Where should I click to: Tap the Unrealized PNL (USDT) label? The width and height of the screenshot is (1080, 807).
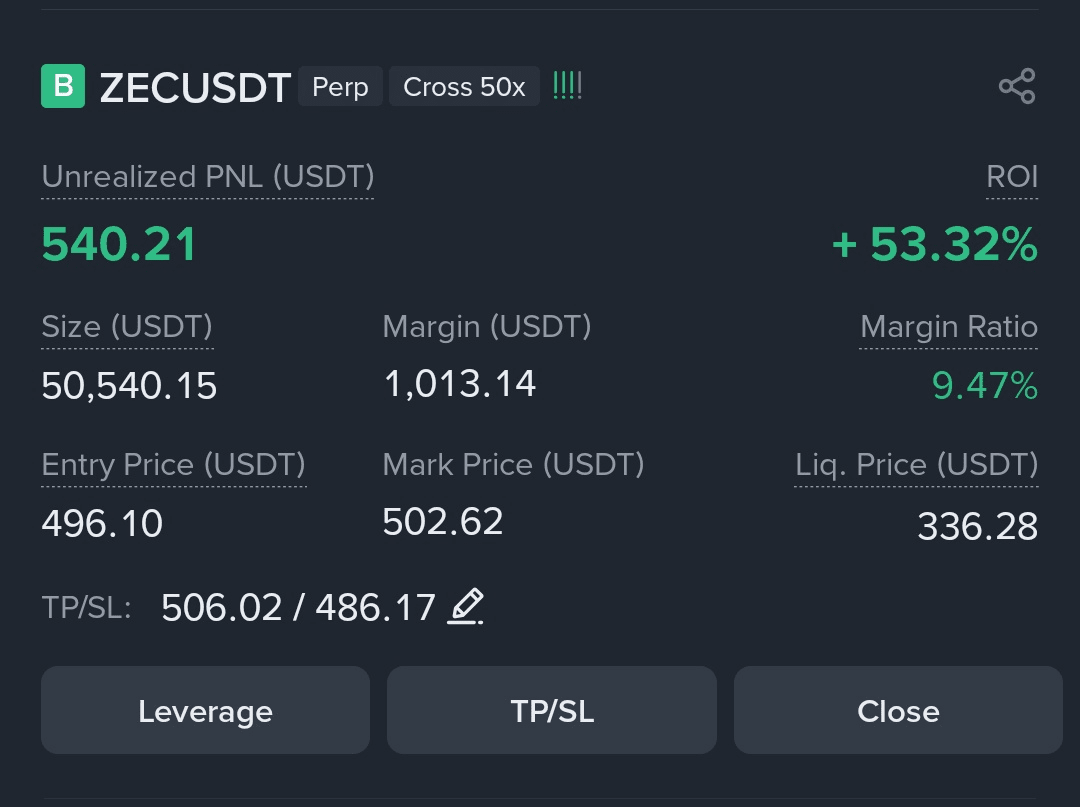(208, 177)
